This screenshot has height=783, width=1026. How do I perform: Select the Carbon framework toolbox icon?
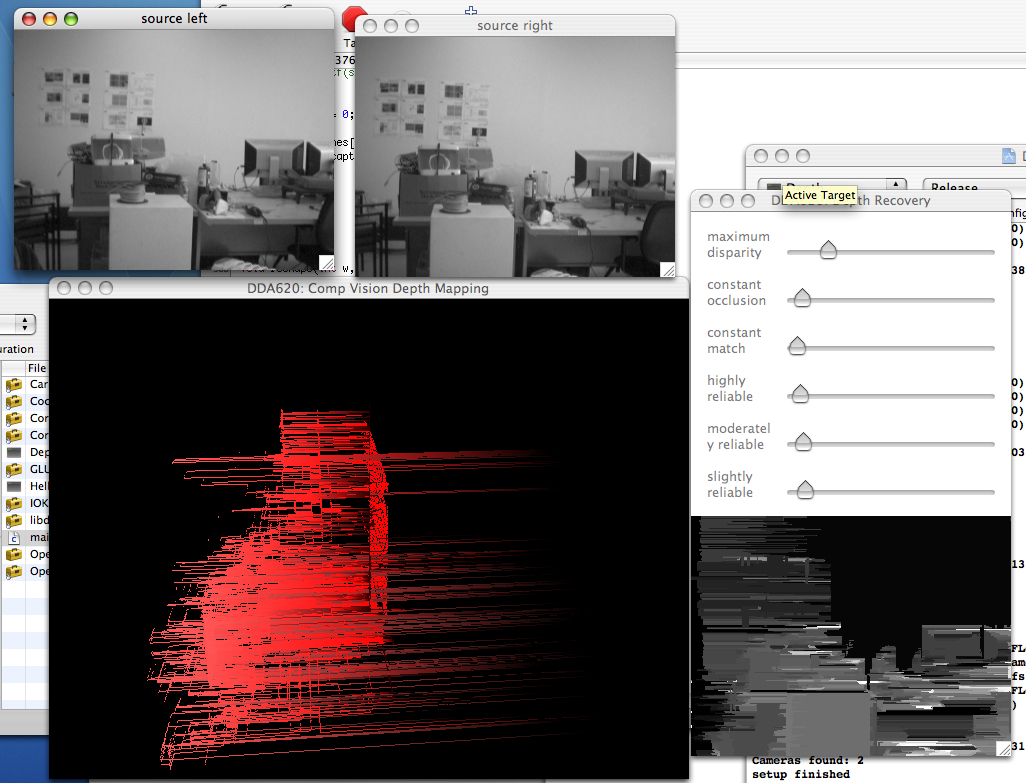tap(14, 384)
